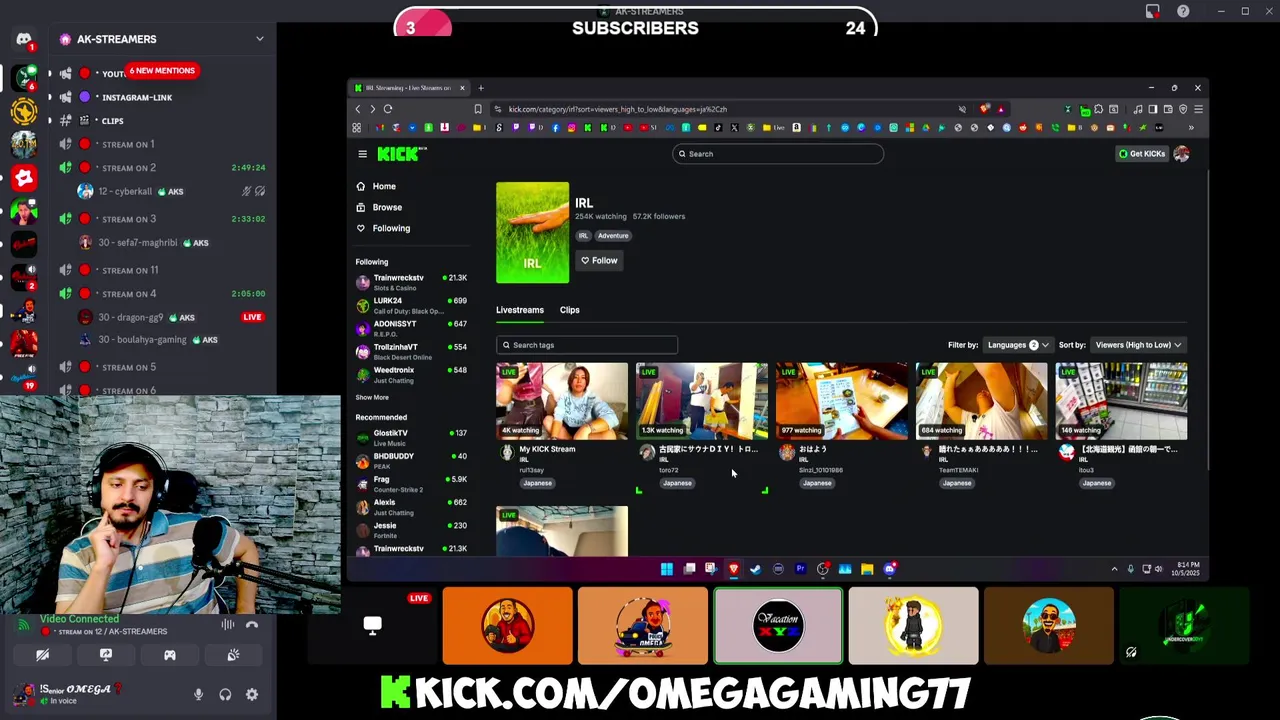The image size is (1280, 720).
Task: Reload the Kick page
Action: (x=388, y=109)
